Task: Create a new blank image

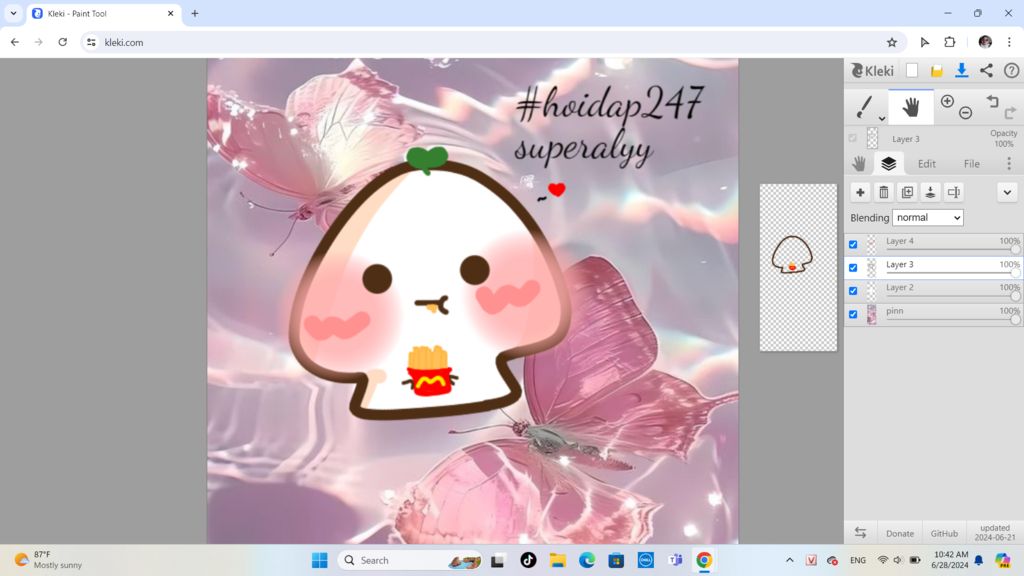Action: (912, 71)
